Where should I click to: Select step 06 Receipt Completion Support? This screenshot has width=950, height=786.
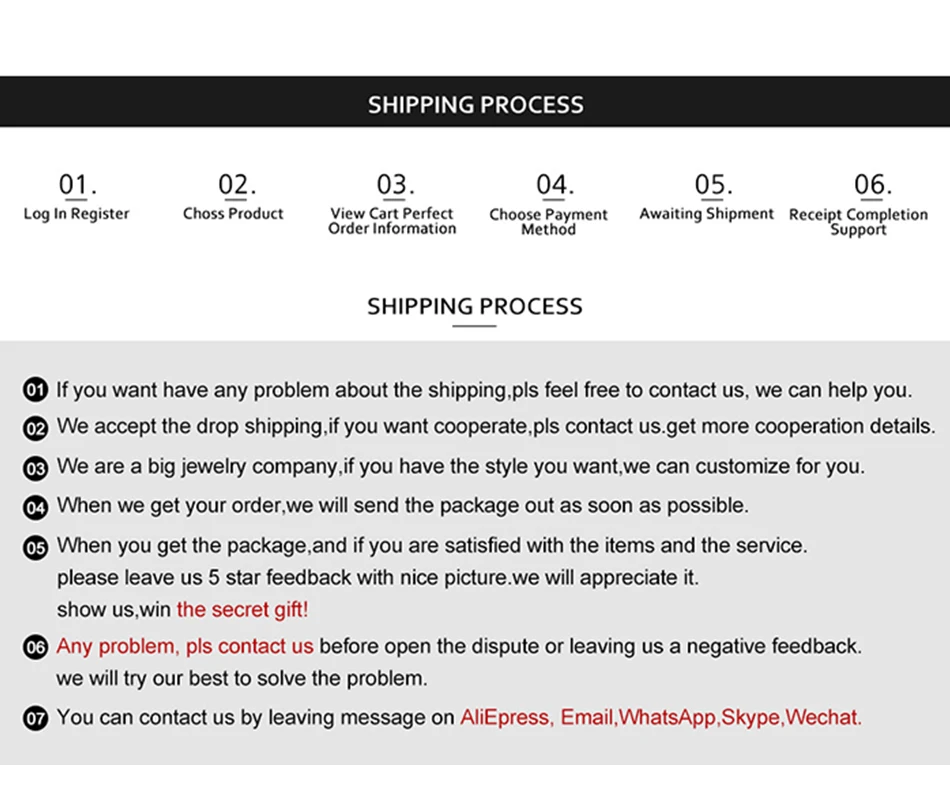pos(859,205)
